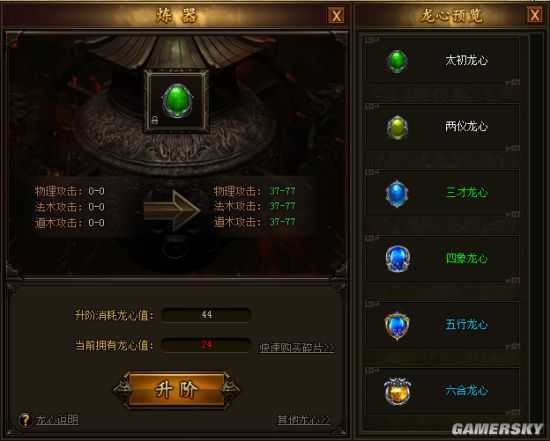The width and height of the screenshot is (550, 441).
Task: Click the lock icon on the item slot
Action: pos(155,120)
